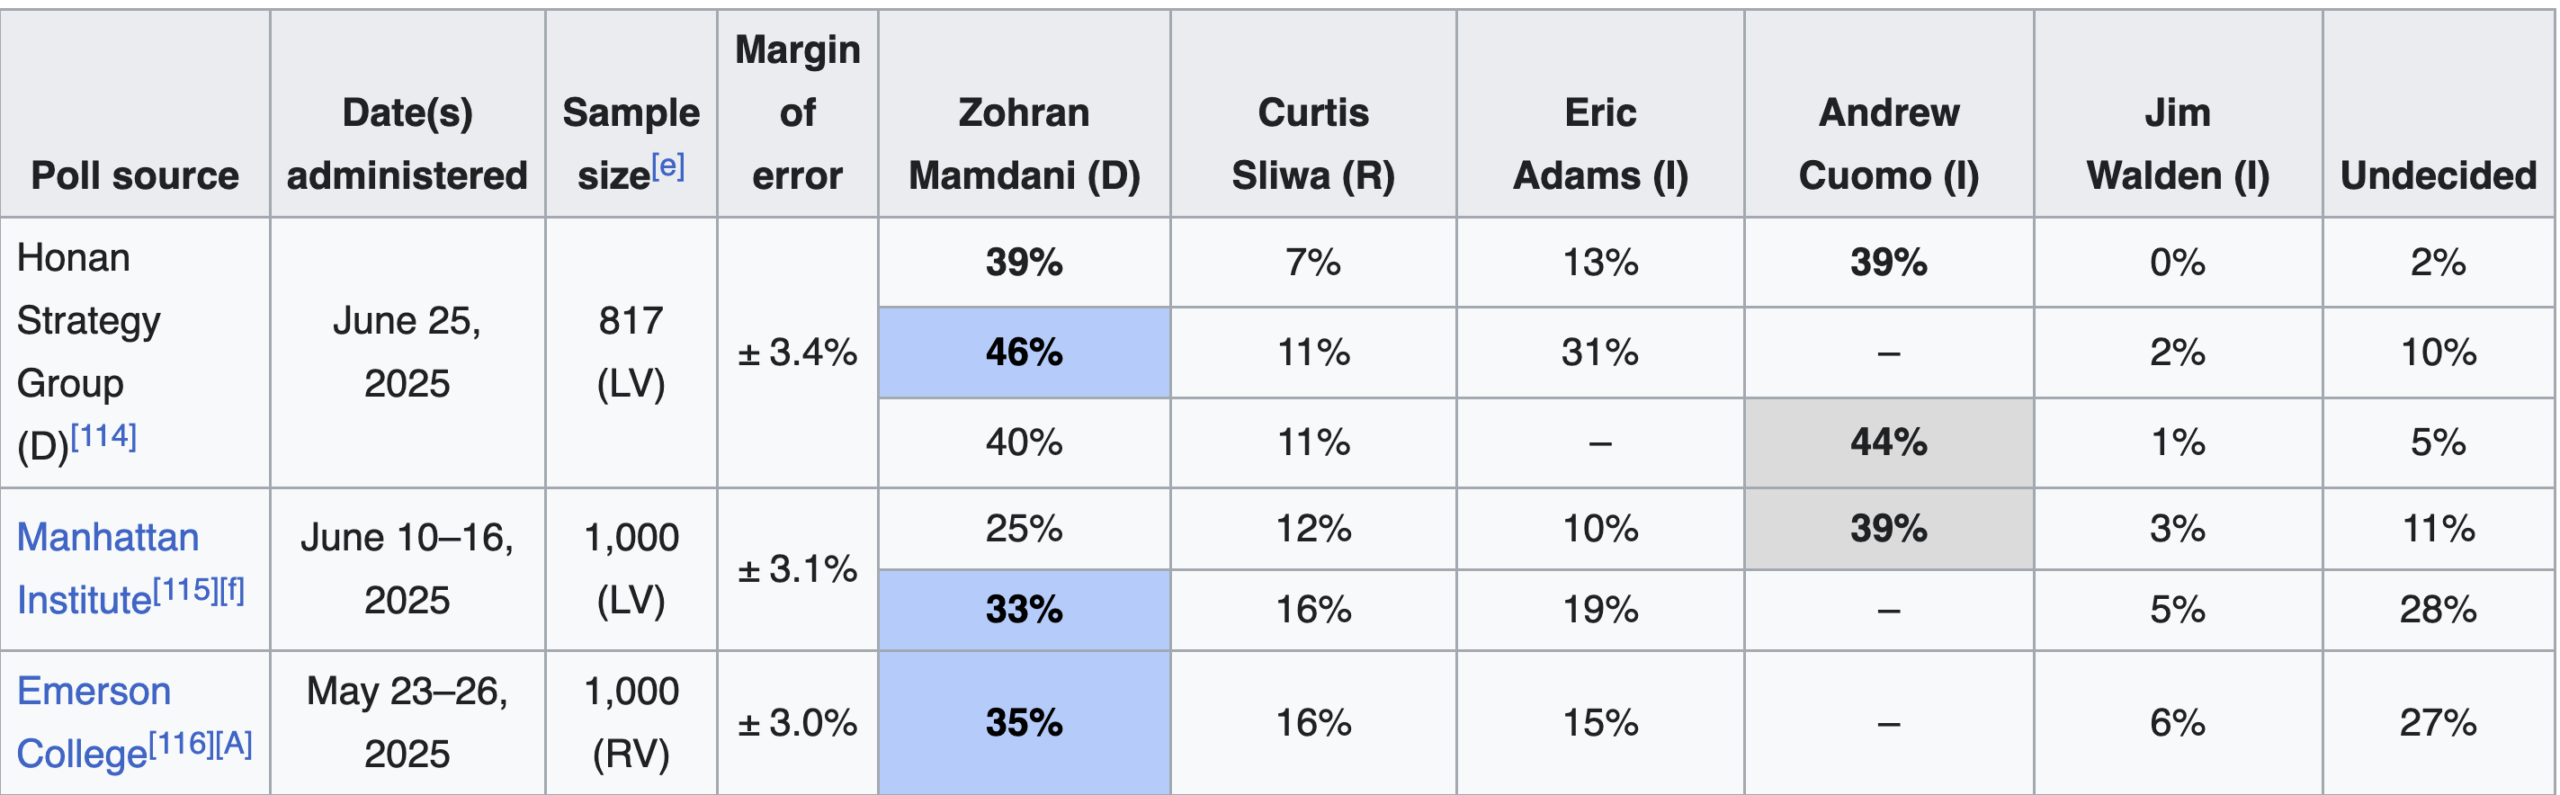The width and height of the screenshot is (2560, 795).
Task: Select the blue 35% cell in Emerson row
Action: pyautogui.click(x=1024, y=723)
